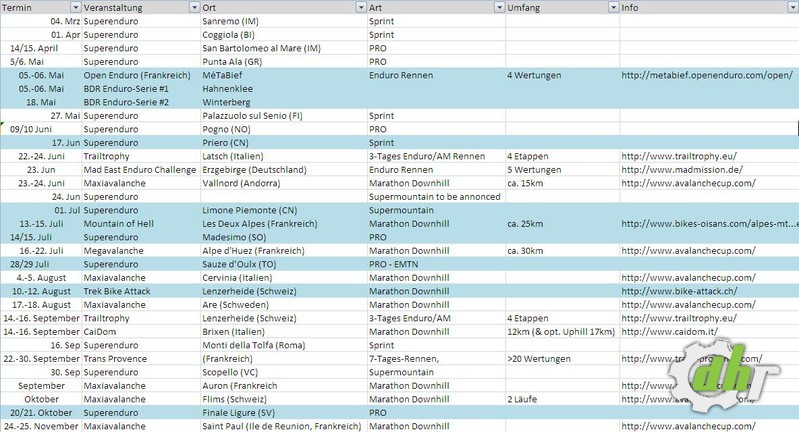Open the trailtrophy.eu link in Latsch row
This screenshot has width=799, height=432.
point(679,156)
